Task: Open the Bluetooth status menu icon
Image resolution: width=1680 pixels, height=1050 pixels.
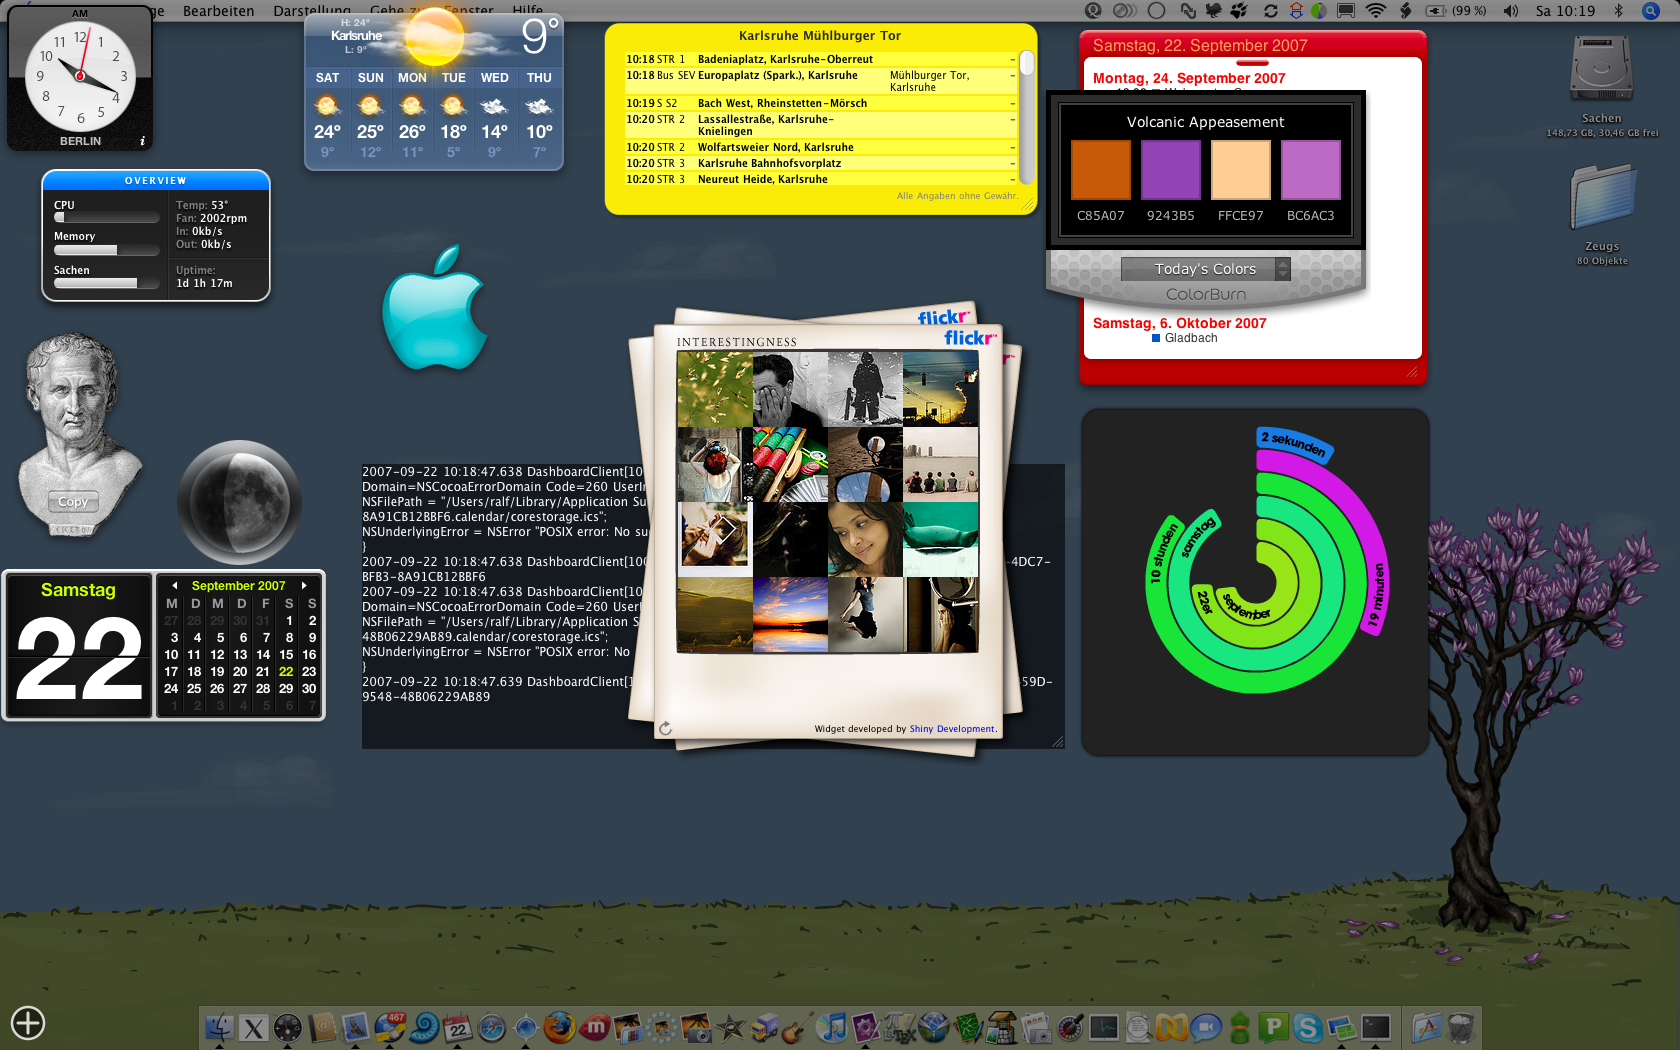Action: (1618, 11)
